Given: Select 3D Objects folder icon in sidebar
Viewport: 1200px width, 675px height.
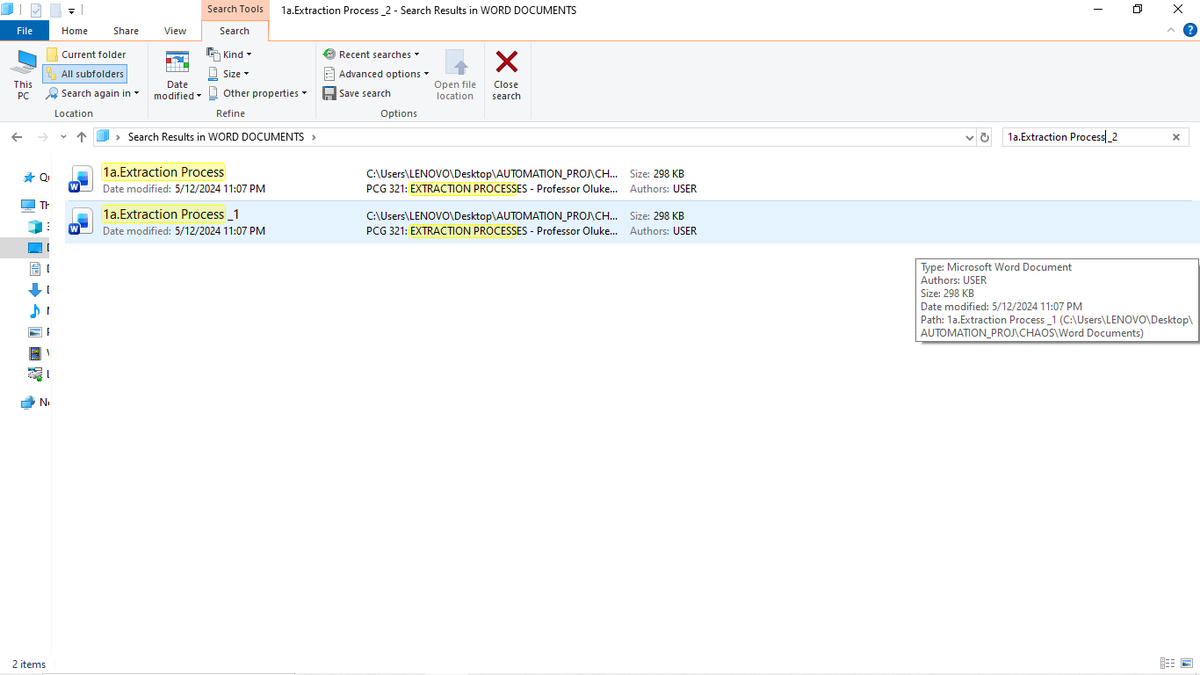Looking at the screenshot, I should point(36,226).
